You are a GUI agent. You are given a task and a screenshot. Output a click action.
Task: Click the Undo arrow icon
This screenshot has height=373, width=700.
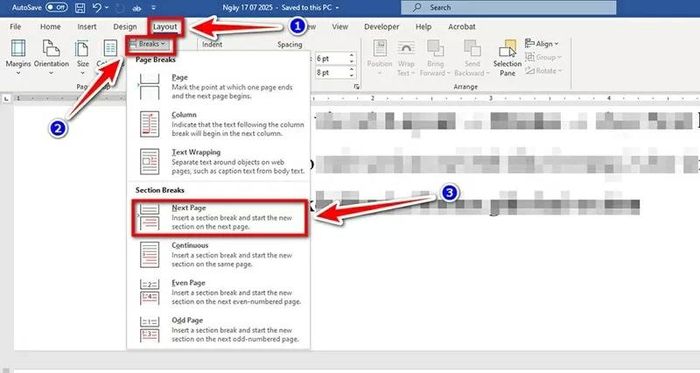pos(97,8)
